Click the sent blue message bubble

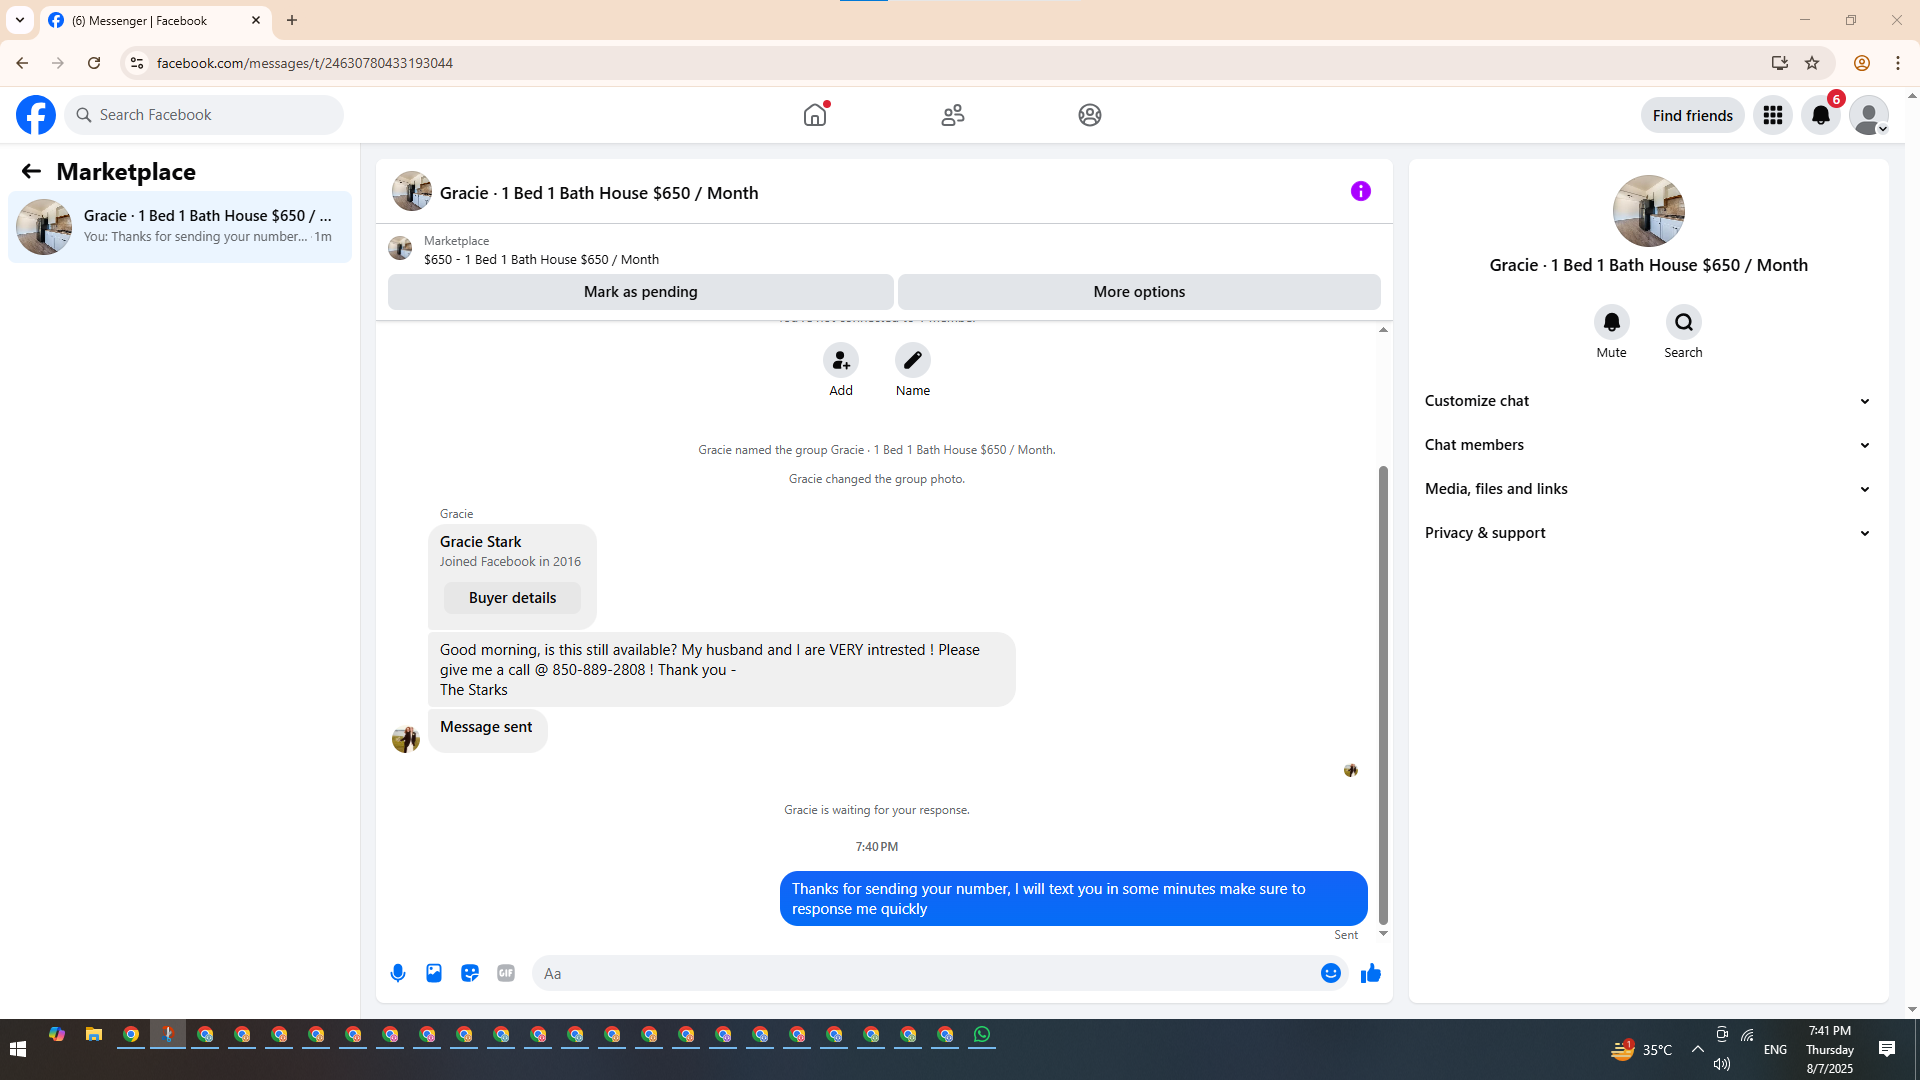click(x=1073, y=898)
